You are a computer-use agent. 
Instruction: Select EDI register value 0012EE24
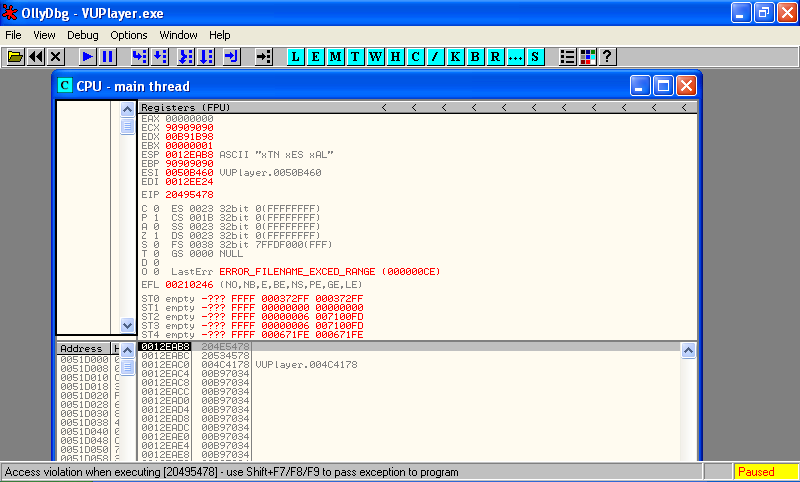click(x=189, y=182)
